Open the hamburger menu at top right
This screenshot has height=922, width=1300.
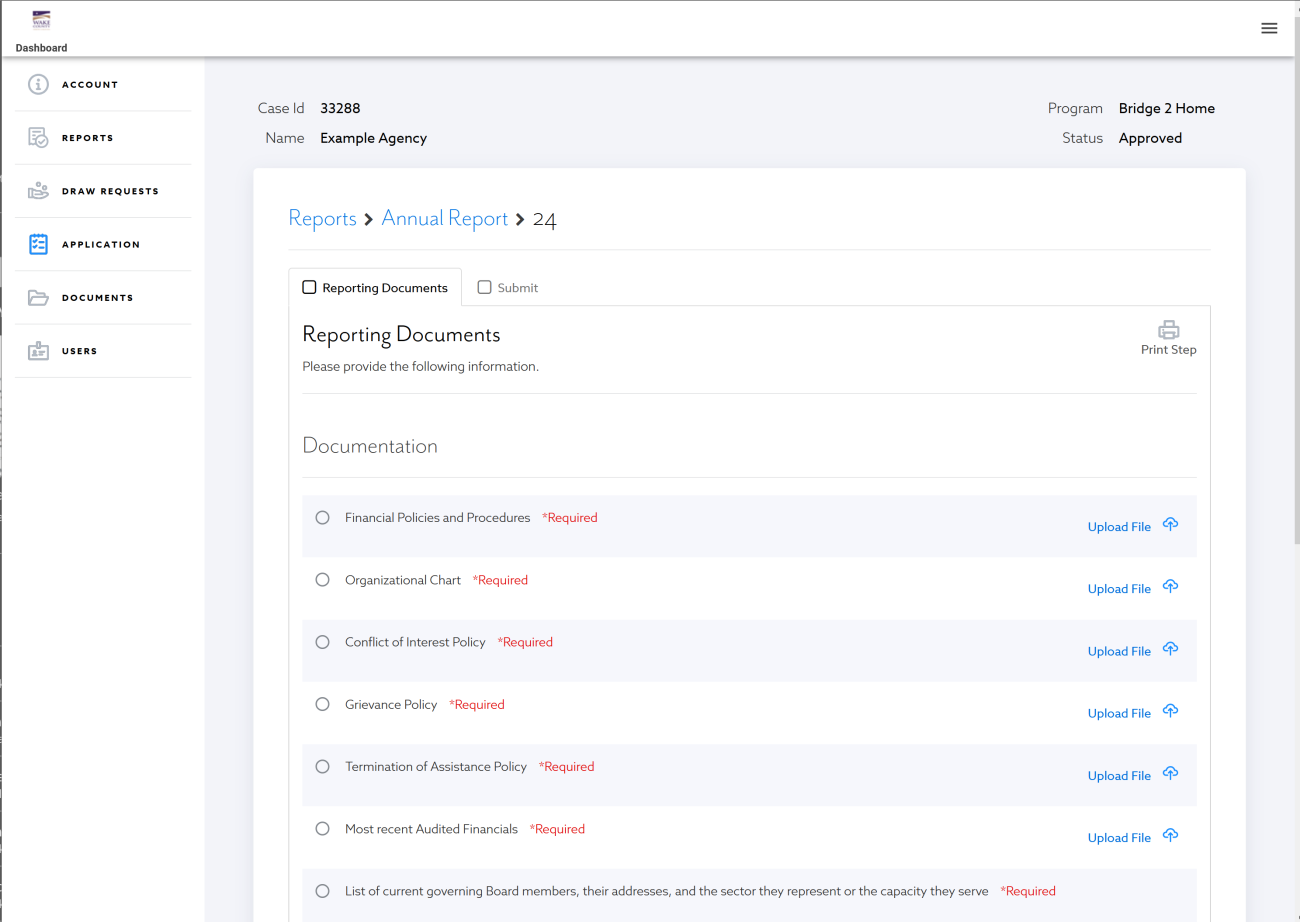[1269, 28]
